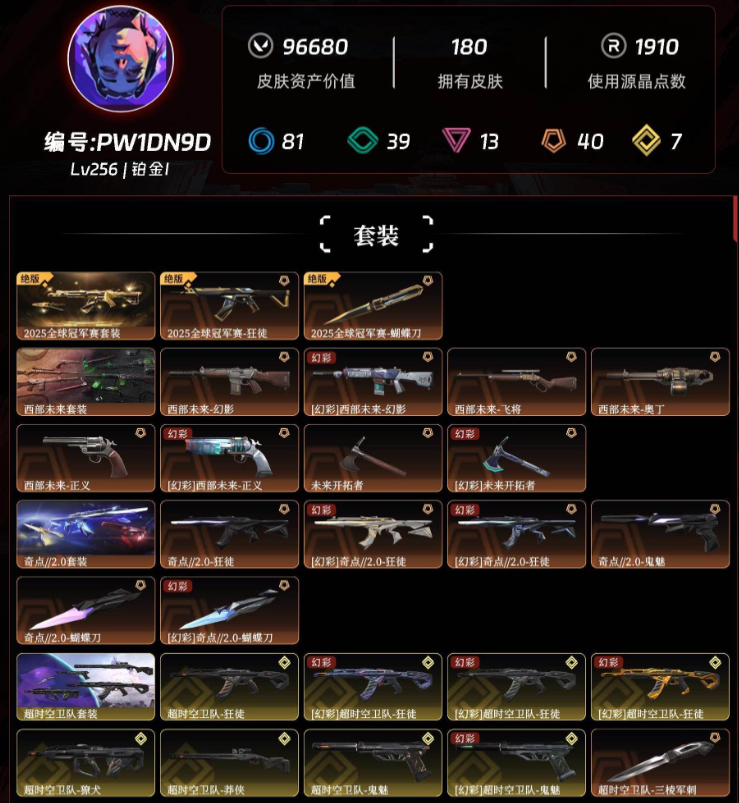The width and height of the screenshot is (739, 803).
Task: Click the 皮肤资产价值 96680 stat
Action: (306, 61)
